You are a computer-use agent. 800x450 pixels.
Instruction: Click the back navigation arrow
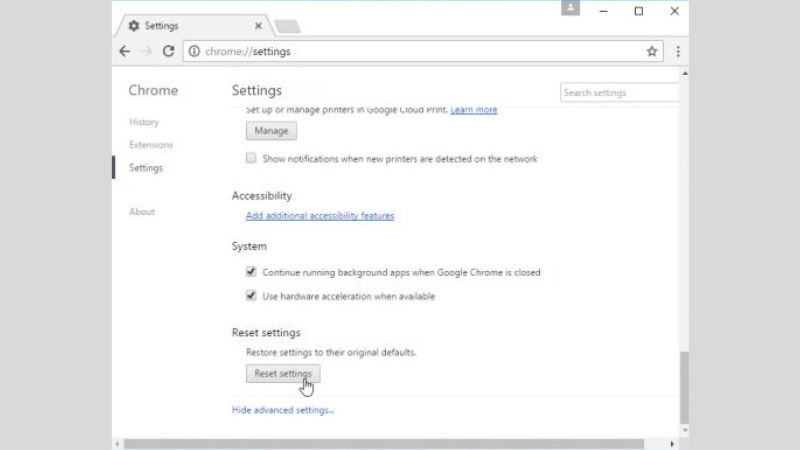(x=124, y=51)
